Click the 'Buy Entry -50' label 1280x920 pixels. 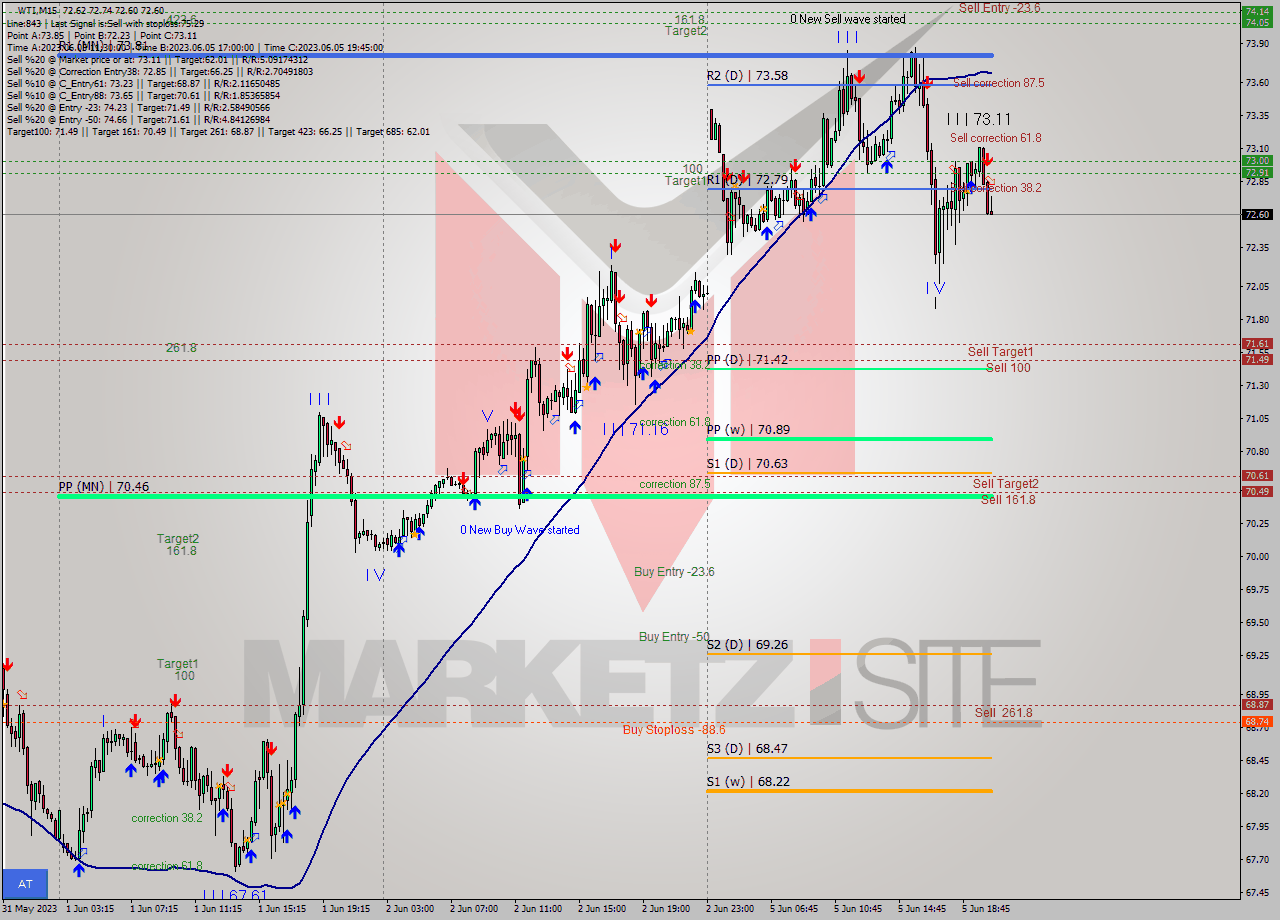pyautogui.click(x=674, y=636)
